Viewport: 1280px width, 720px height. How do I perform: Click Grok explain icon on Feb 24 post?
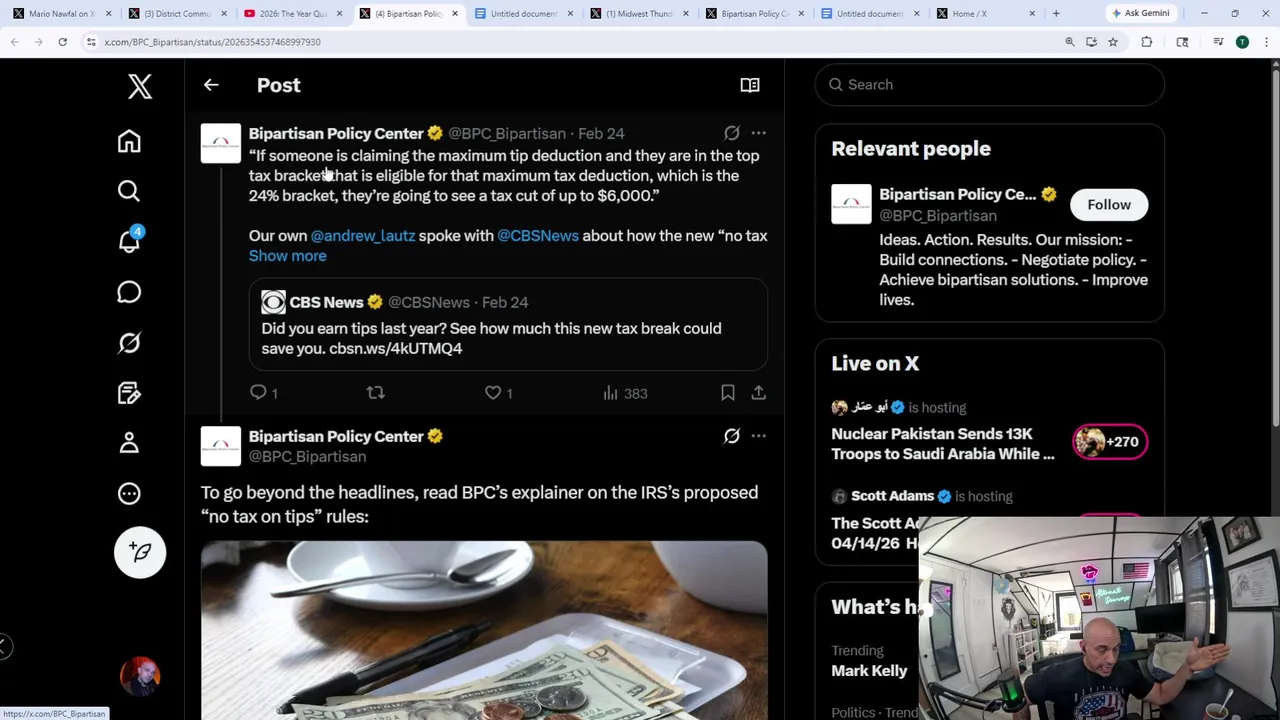732,133
